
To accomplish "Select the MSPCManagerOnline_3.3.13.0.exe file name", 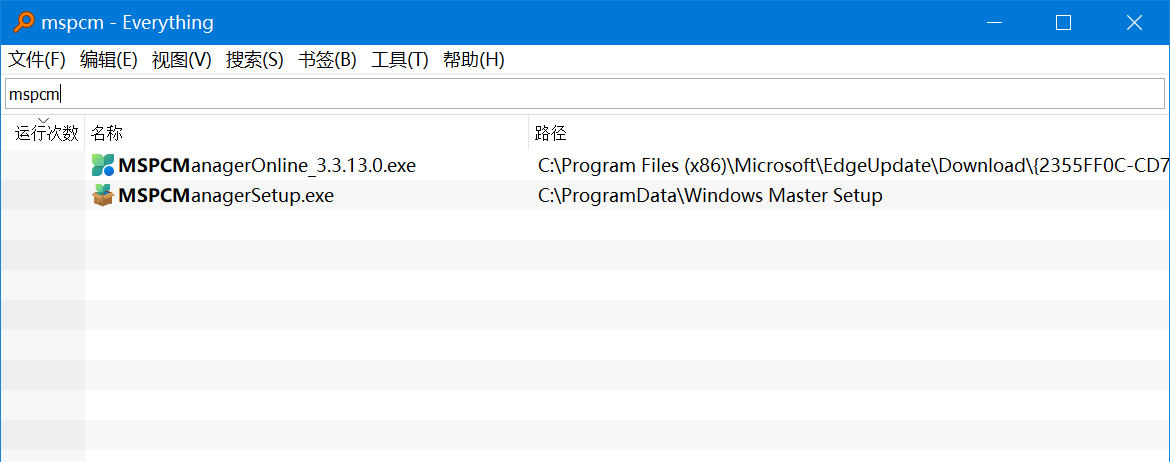I will pos(267,165).
